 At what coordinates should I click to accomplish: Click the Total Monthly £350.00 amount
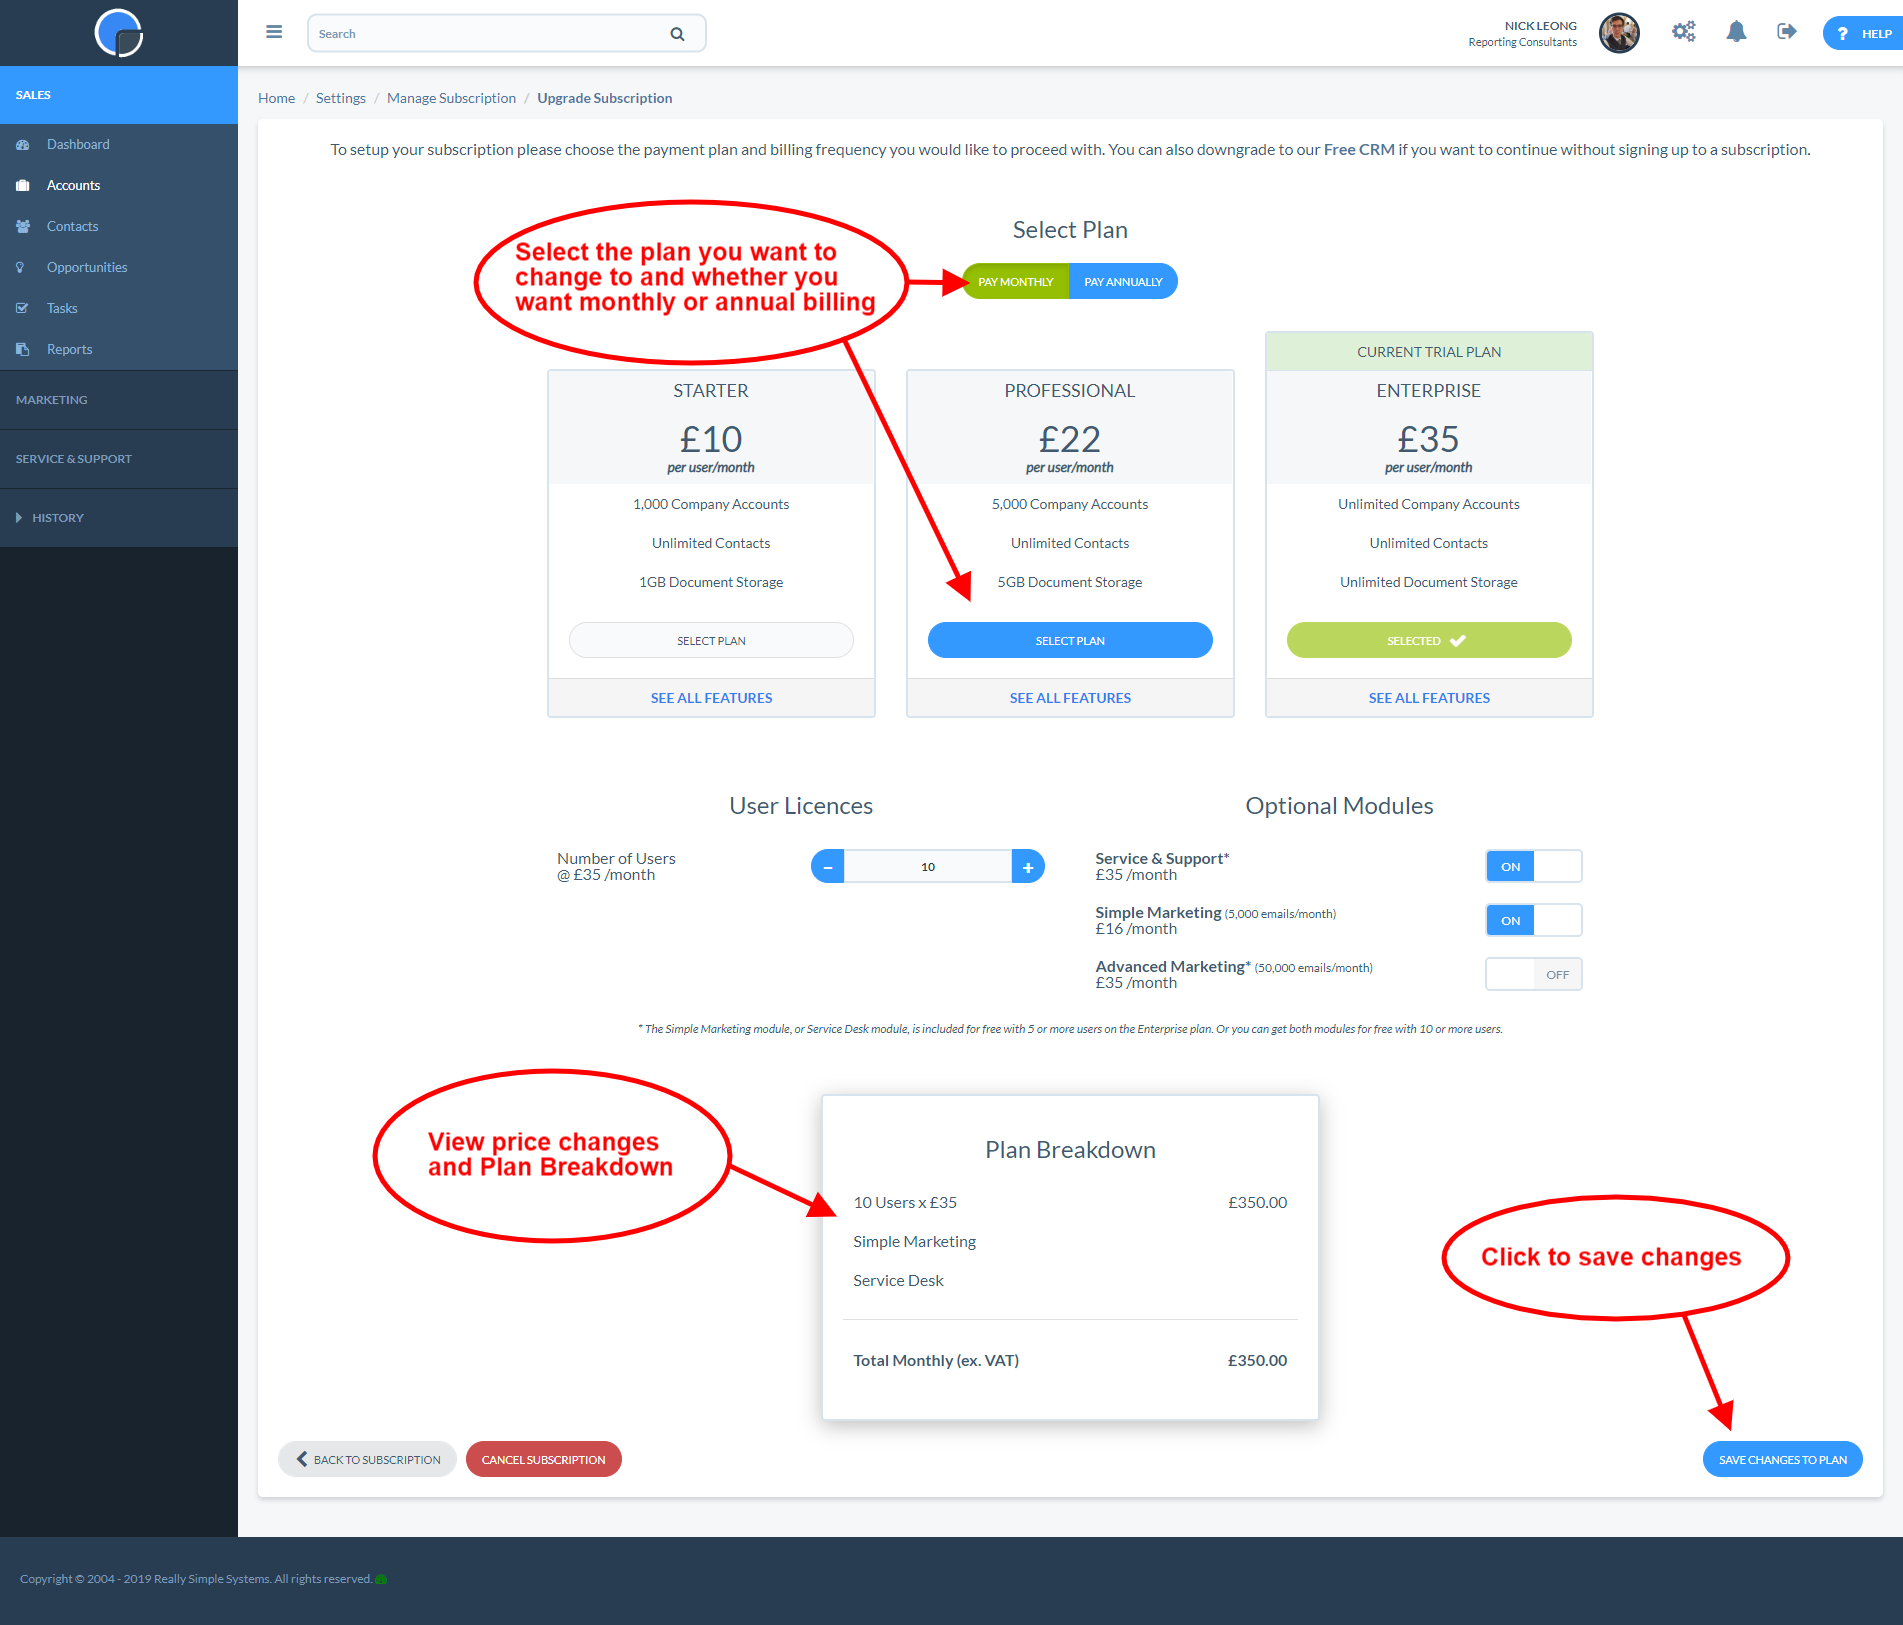pos(1257,1361)
